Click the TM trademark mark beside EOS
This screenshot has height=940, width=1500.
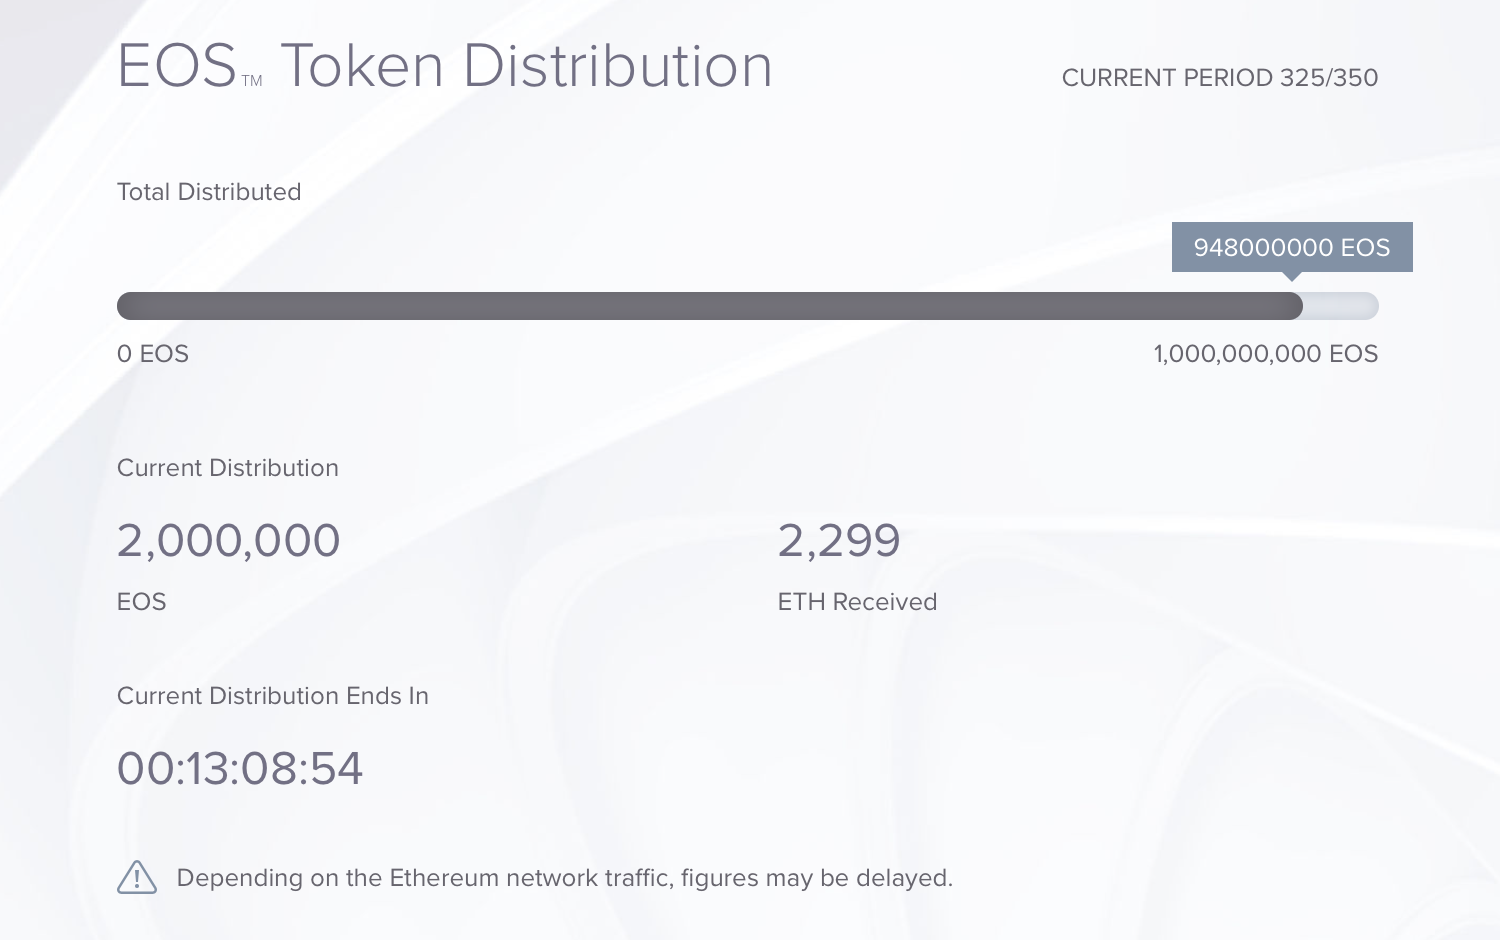click(x=252, y=81)
